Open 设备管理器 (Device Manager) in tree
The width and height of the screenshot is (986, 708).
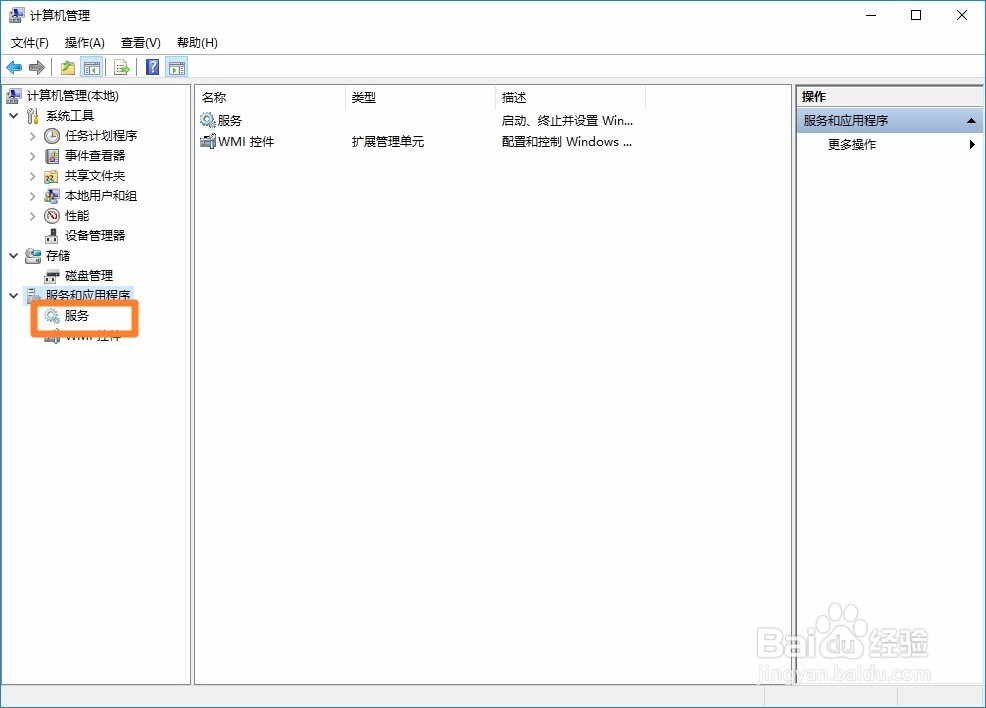(x=50, y=235)
